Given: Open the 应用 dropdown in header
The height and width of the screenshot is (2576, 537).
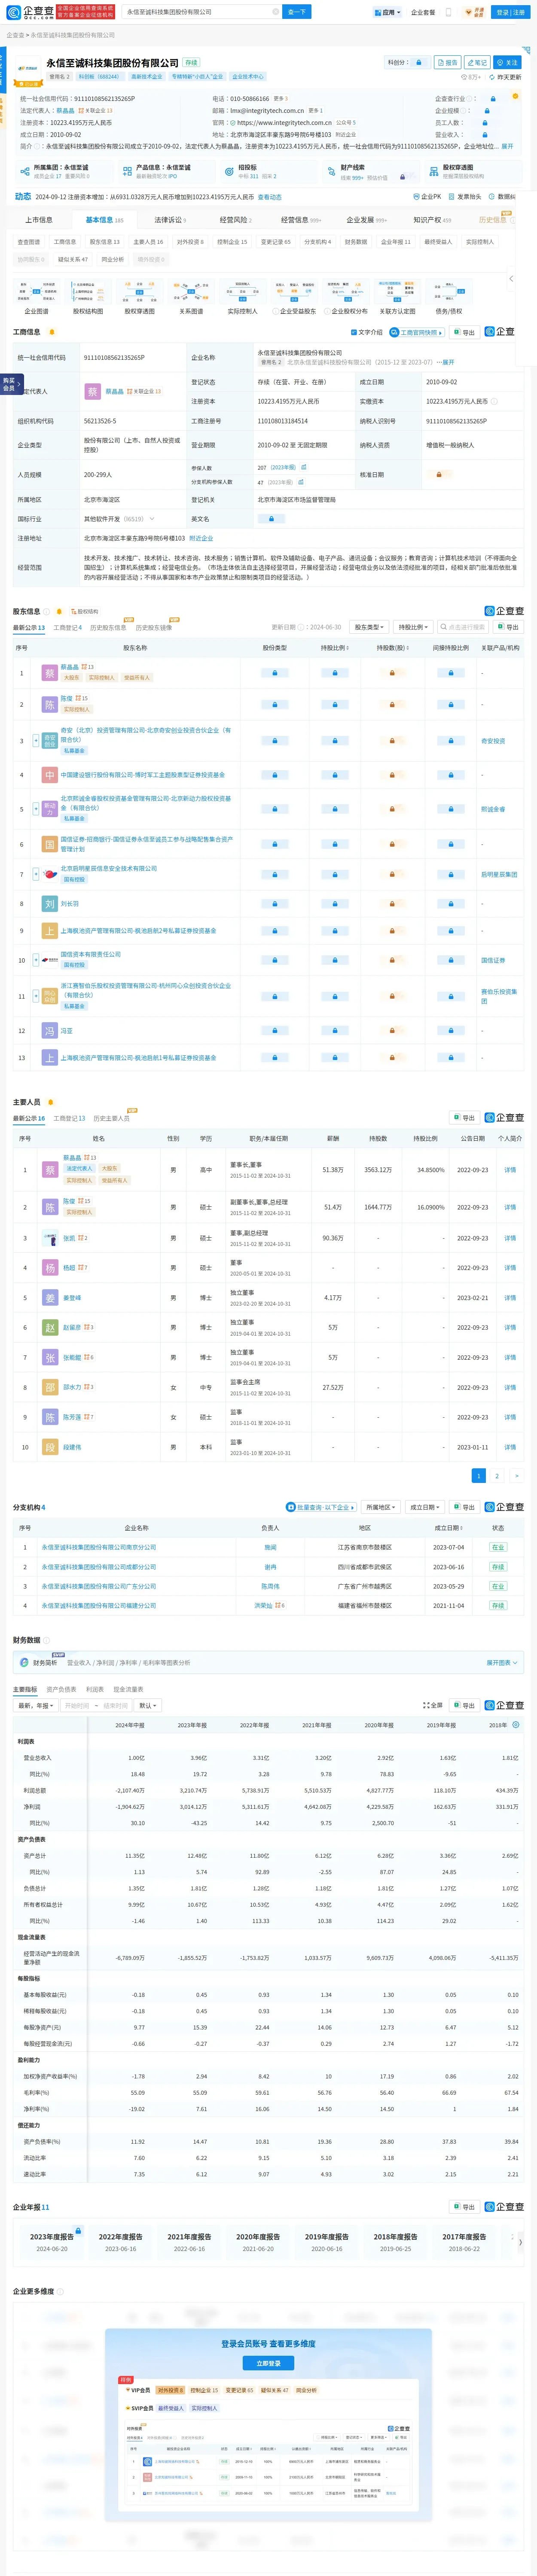Looking at the screenshot, I should coord(387,12).
